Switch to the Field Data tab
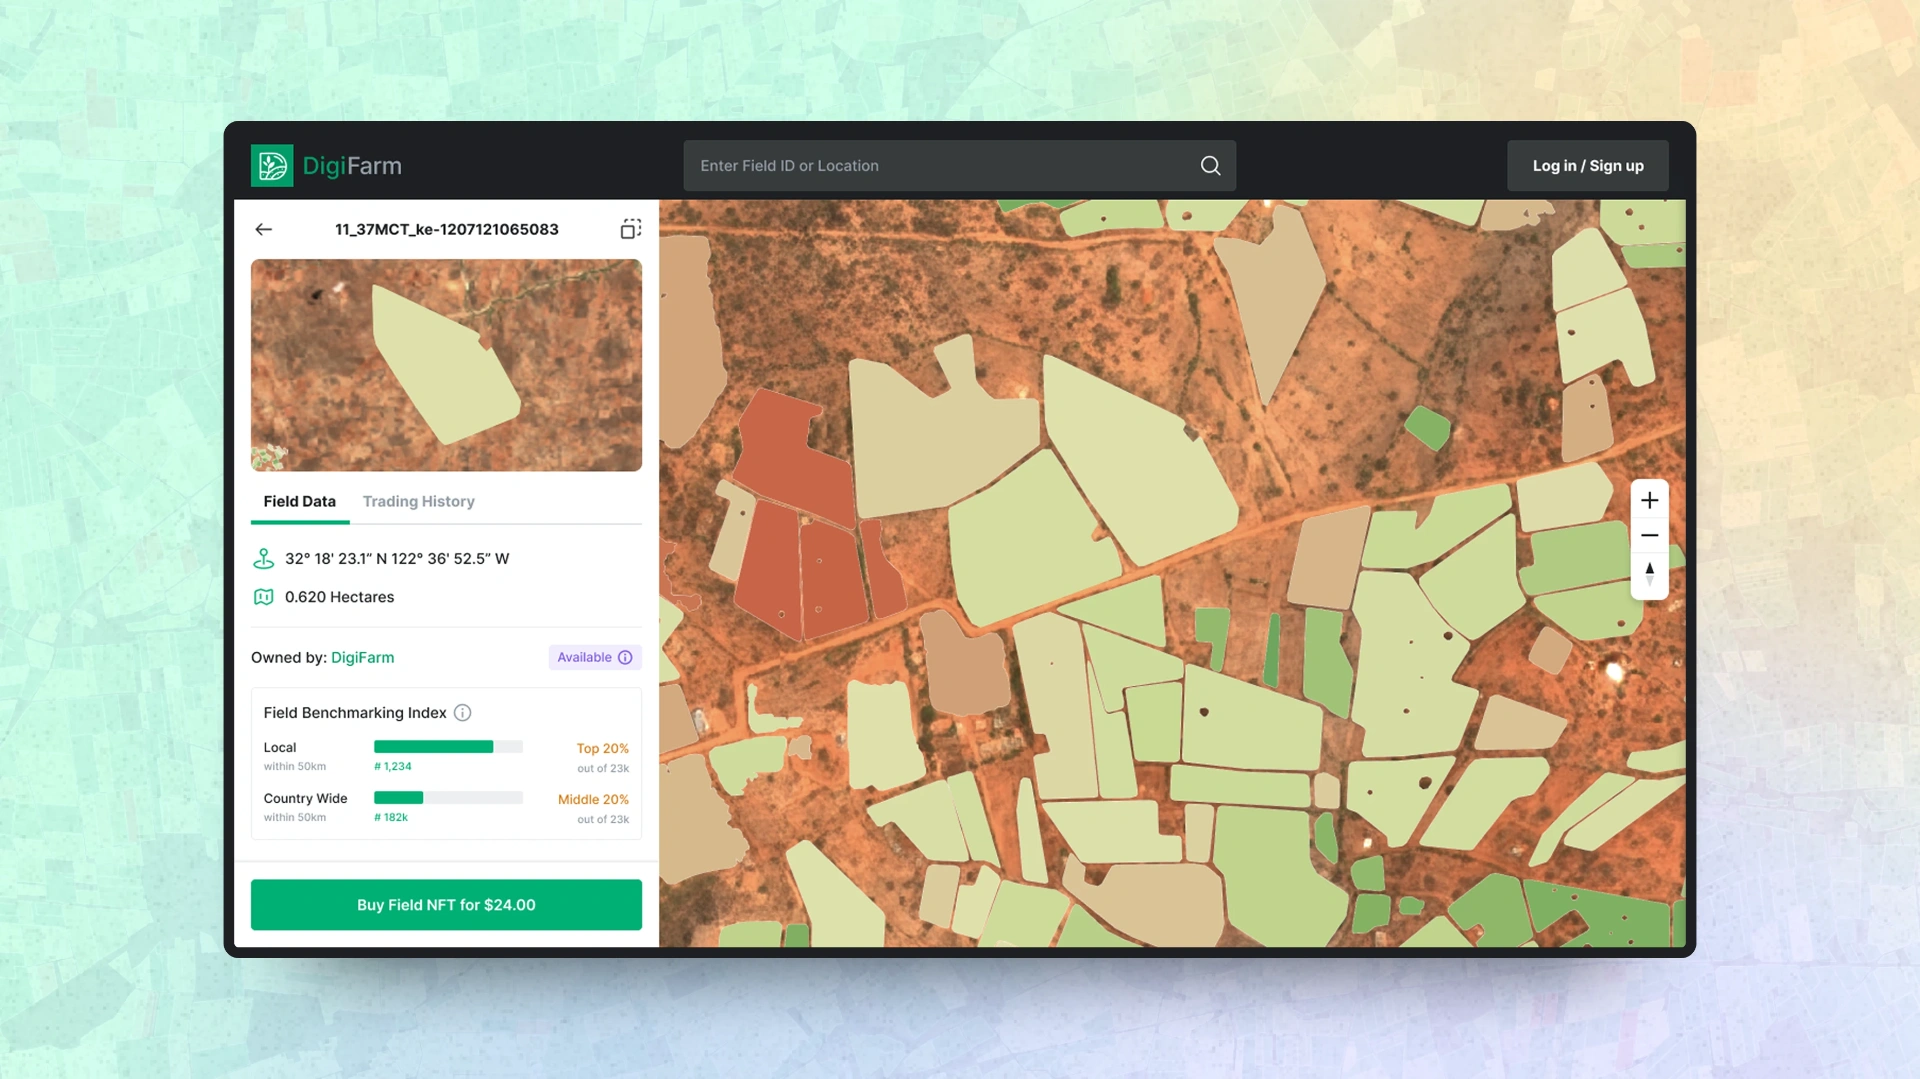The height and width of the screenshot is (1079, 1920). coord(300,502)
